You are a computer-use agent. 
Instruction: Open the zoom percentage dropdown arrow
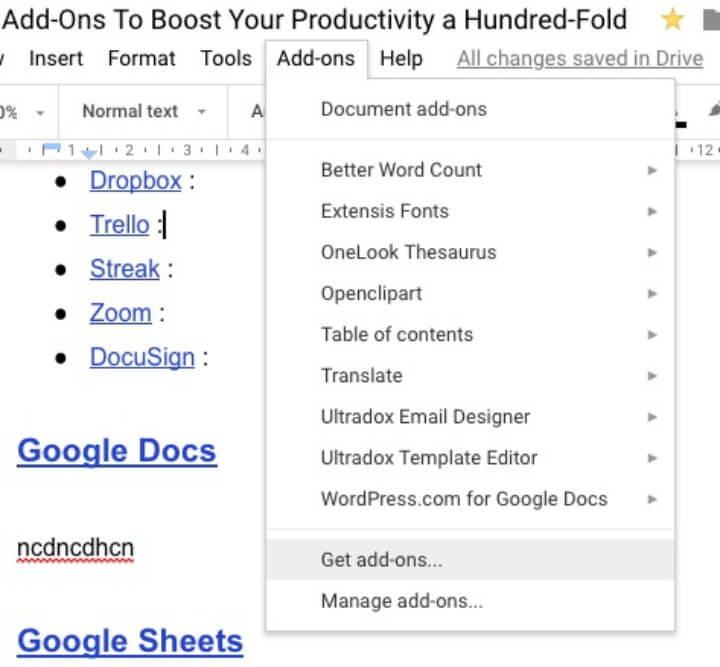[x=40, y=112]
